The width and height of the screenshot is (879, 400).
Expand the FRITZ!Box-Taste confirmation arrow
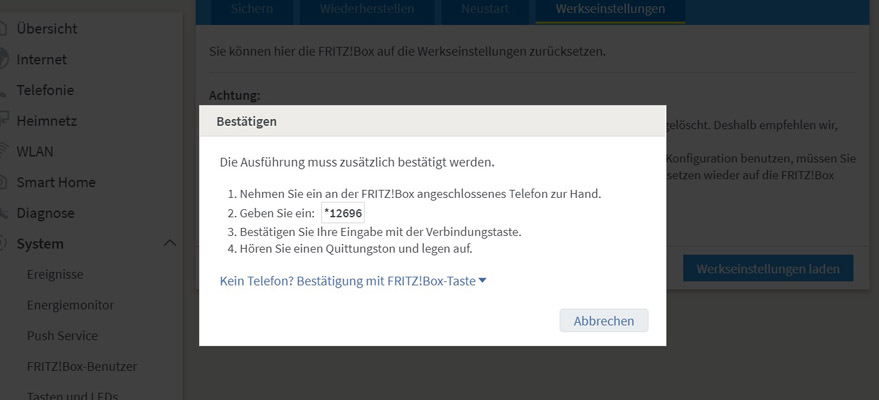point(483,281)
